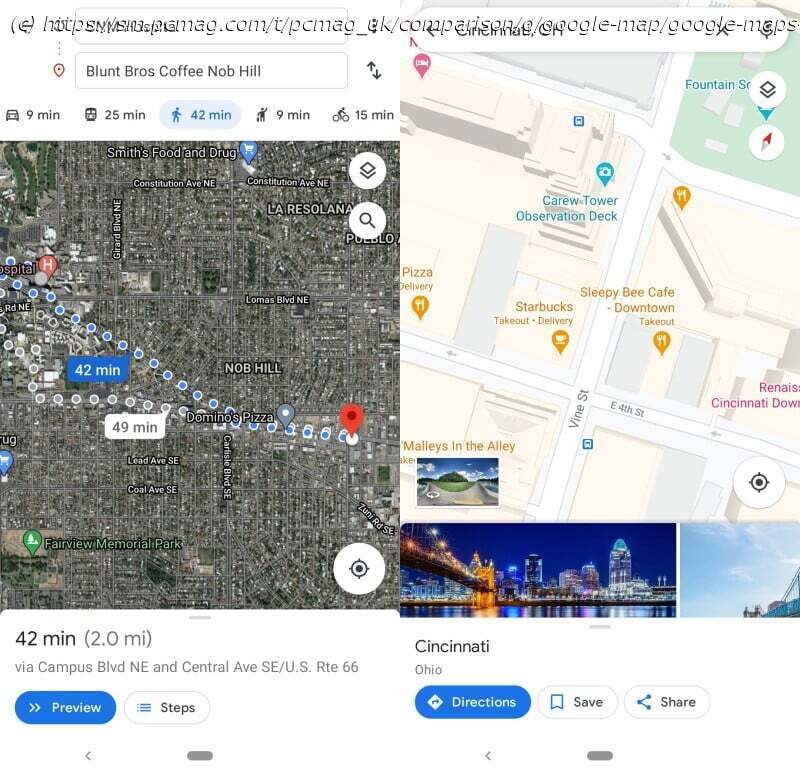800x778 pixels.
Task: Select driving mode 9 min
Action: [x=33, y=115]
